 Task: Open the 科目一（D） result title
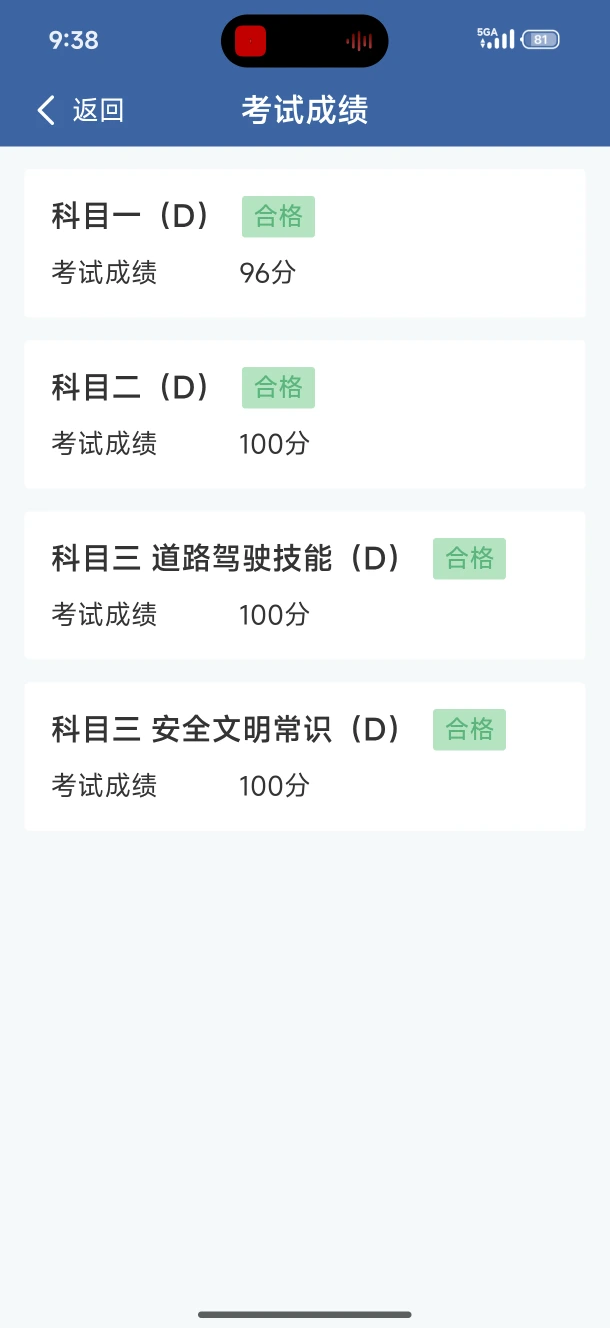(x=131, y=216)
